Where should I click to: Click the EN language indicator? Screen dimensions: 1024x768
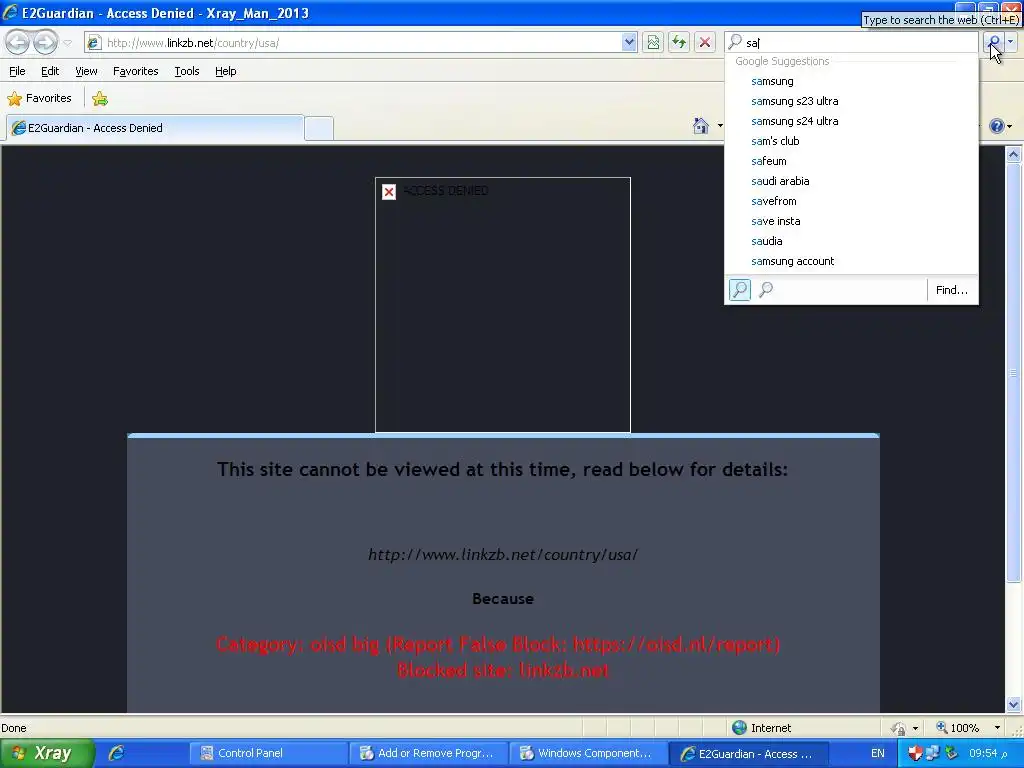tap(878, 753)
